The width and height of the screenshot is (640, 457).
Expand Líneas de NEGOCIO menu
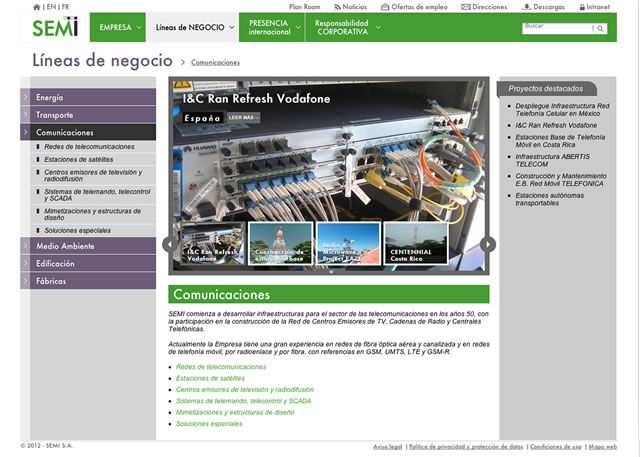(x=192, y=27)
